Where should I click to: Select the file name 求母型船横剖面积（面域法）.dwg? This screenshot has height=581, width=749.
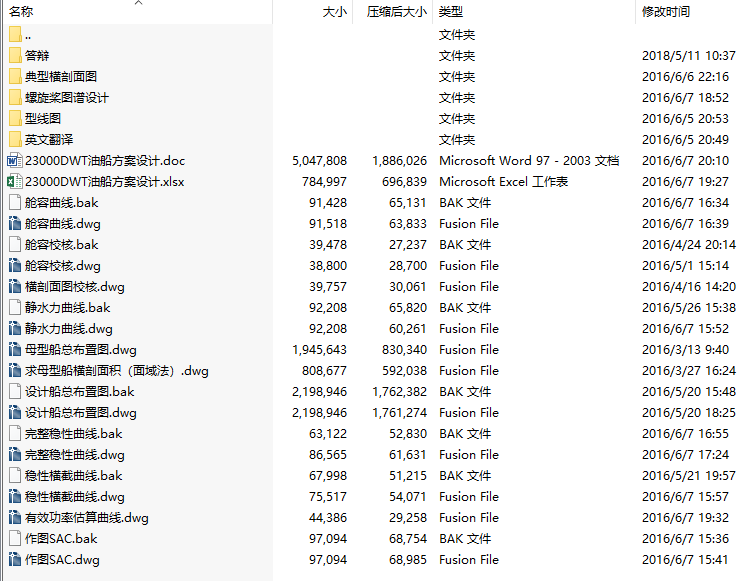point(117,371)
